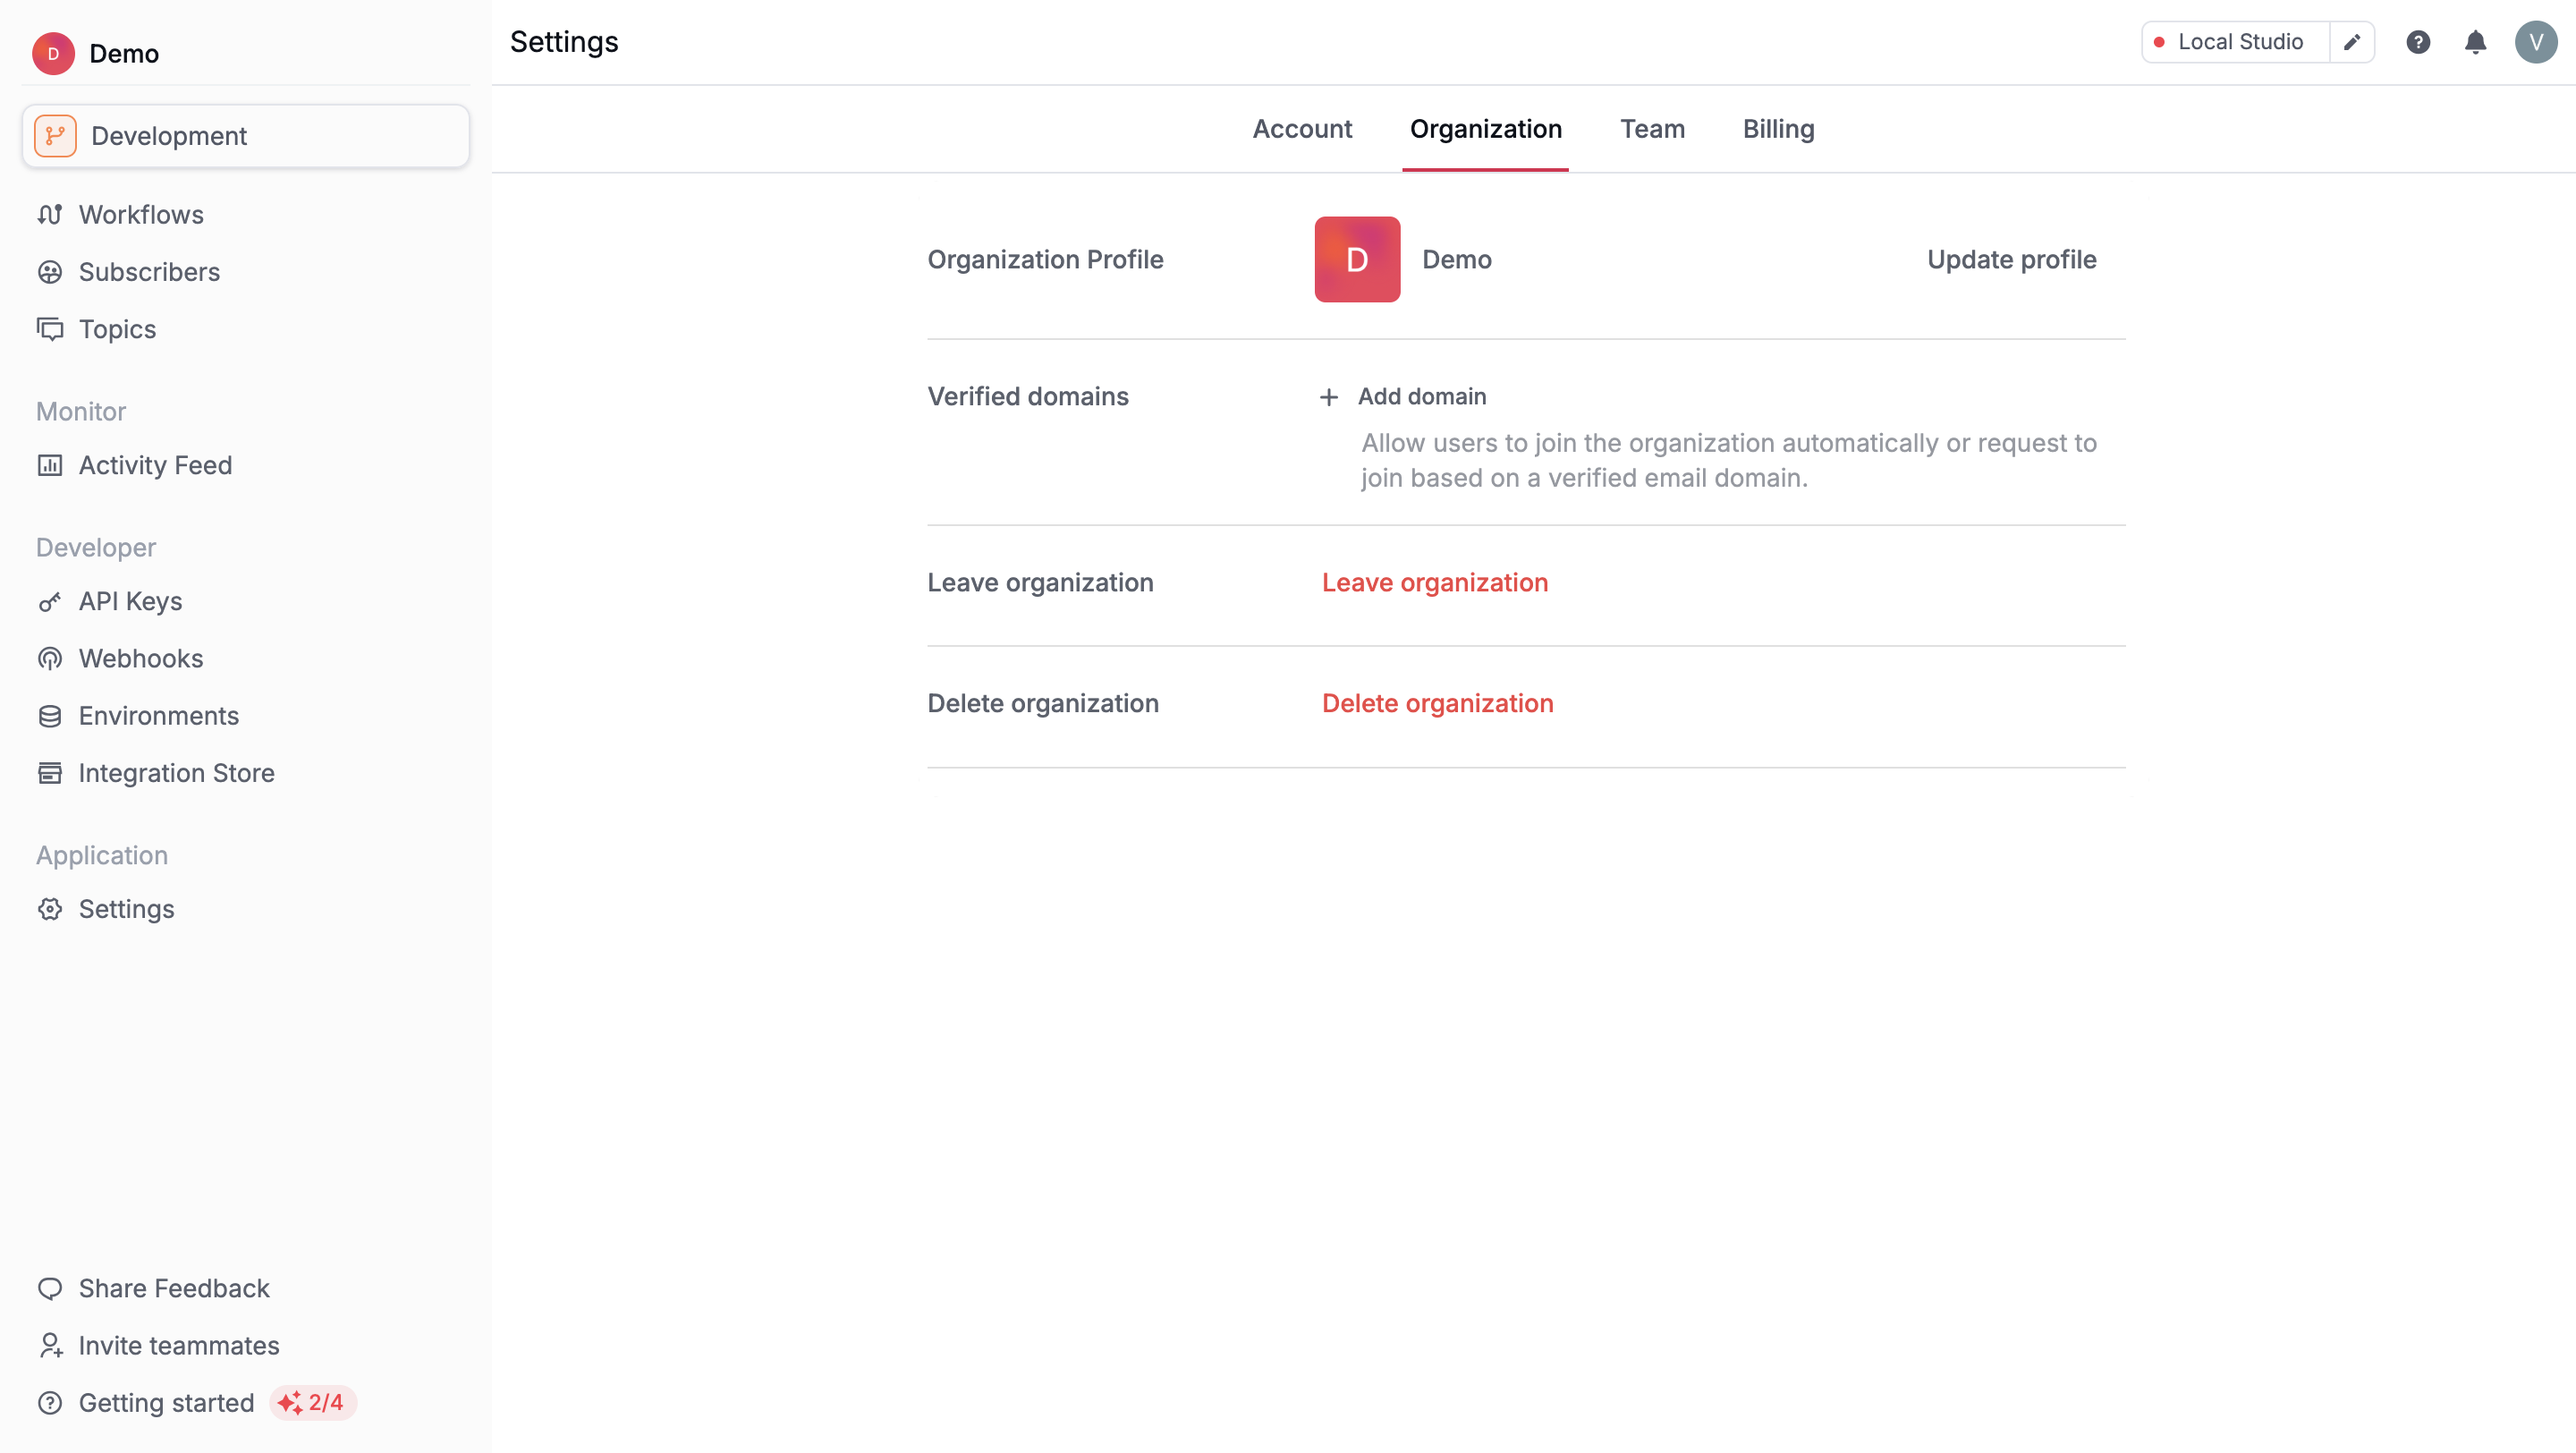This screenshot has height=1453, width=2576.
Task: Select the Subscribers icon
Action: click(x=52, y=272)
